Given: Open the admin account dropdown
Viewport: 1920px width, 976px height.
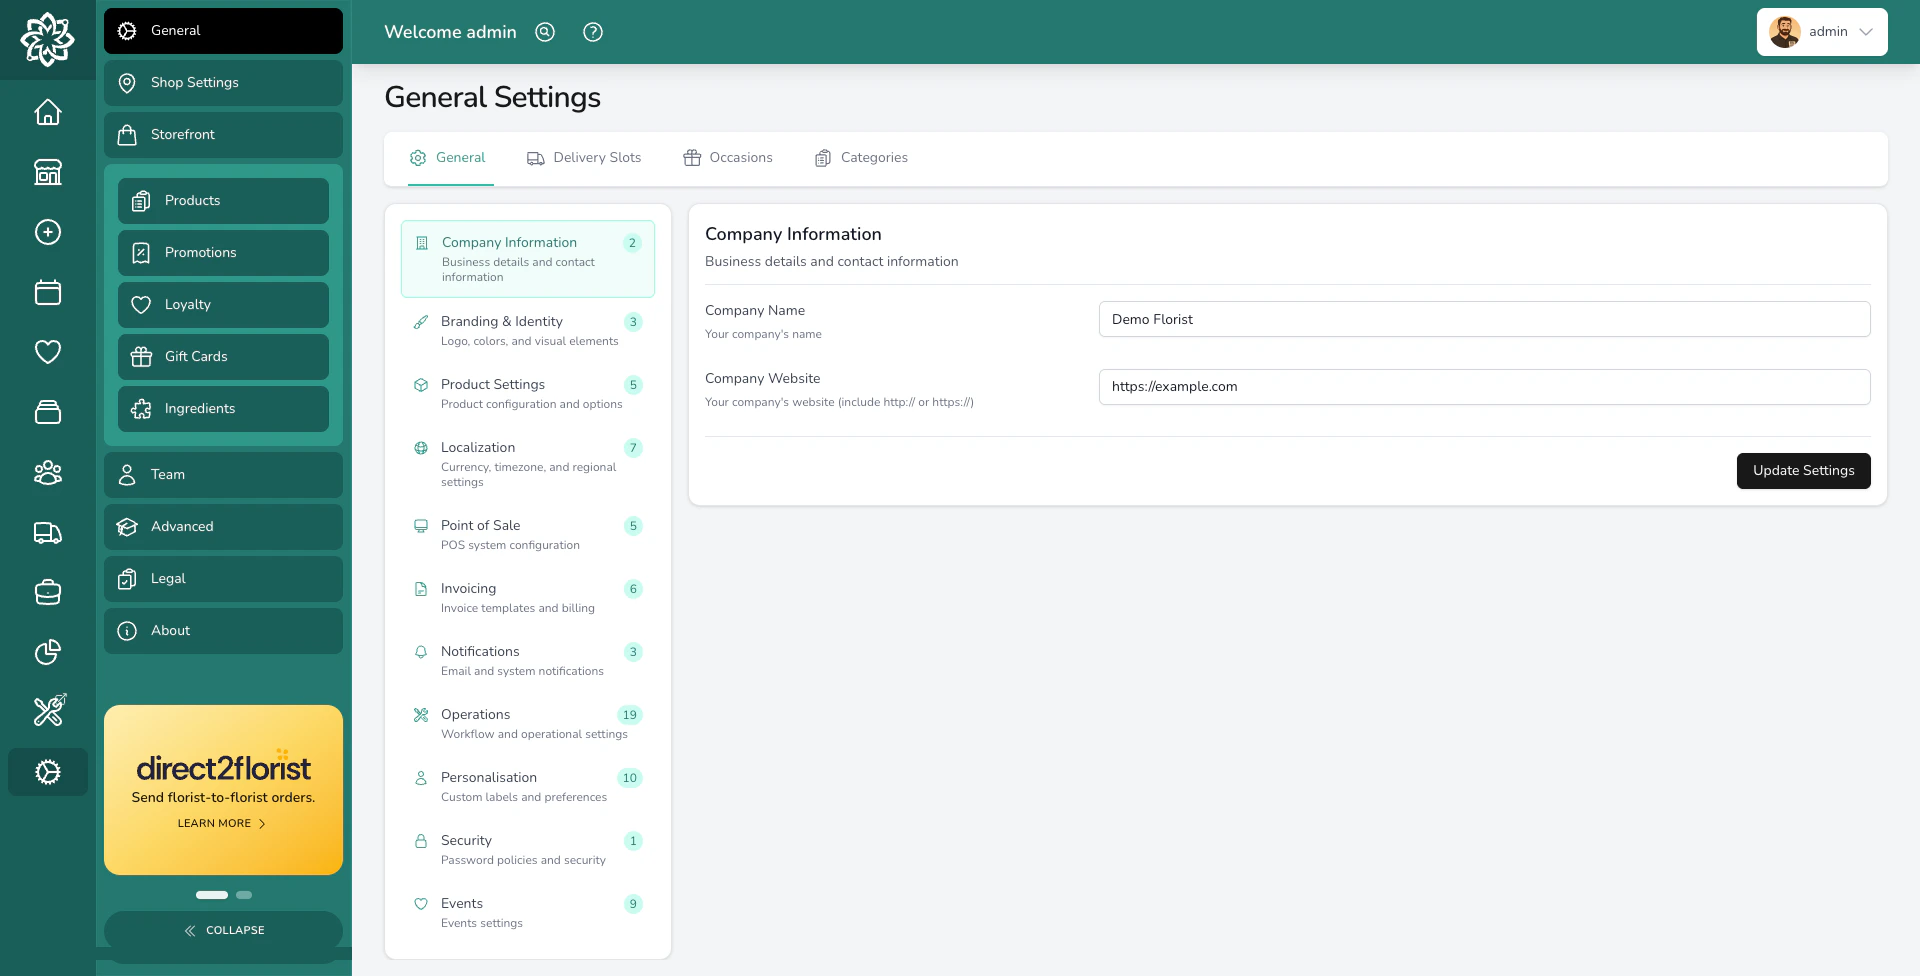Looking at the screenshot, I should pyautogui.click(x=1822, y=31).
